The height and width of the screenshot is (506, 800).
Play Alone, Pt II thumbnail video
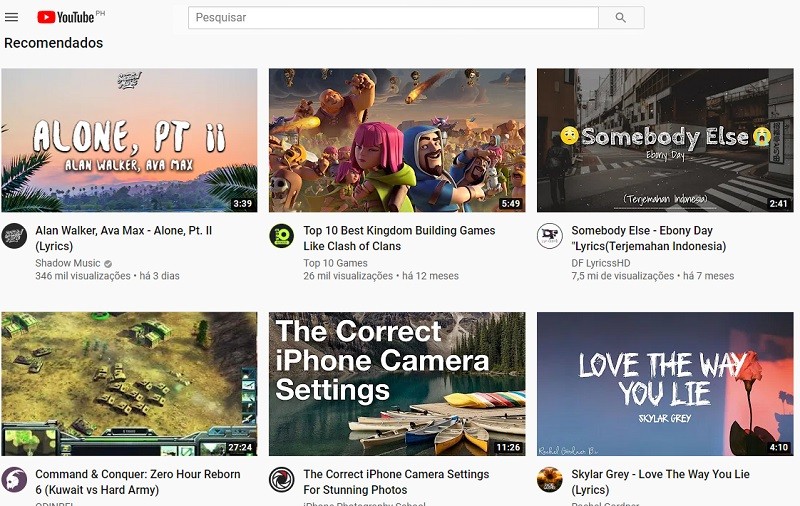pos(129,140)
